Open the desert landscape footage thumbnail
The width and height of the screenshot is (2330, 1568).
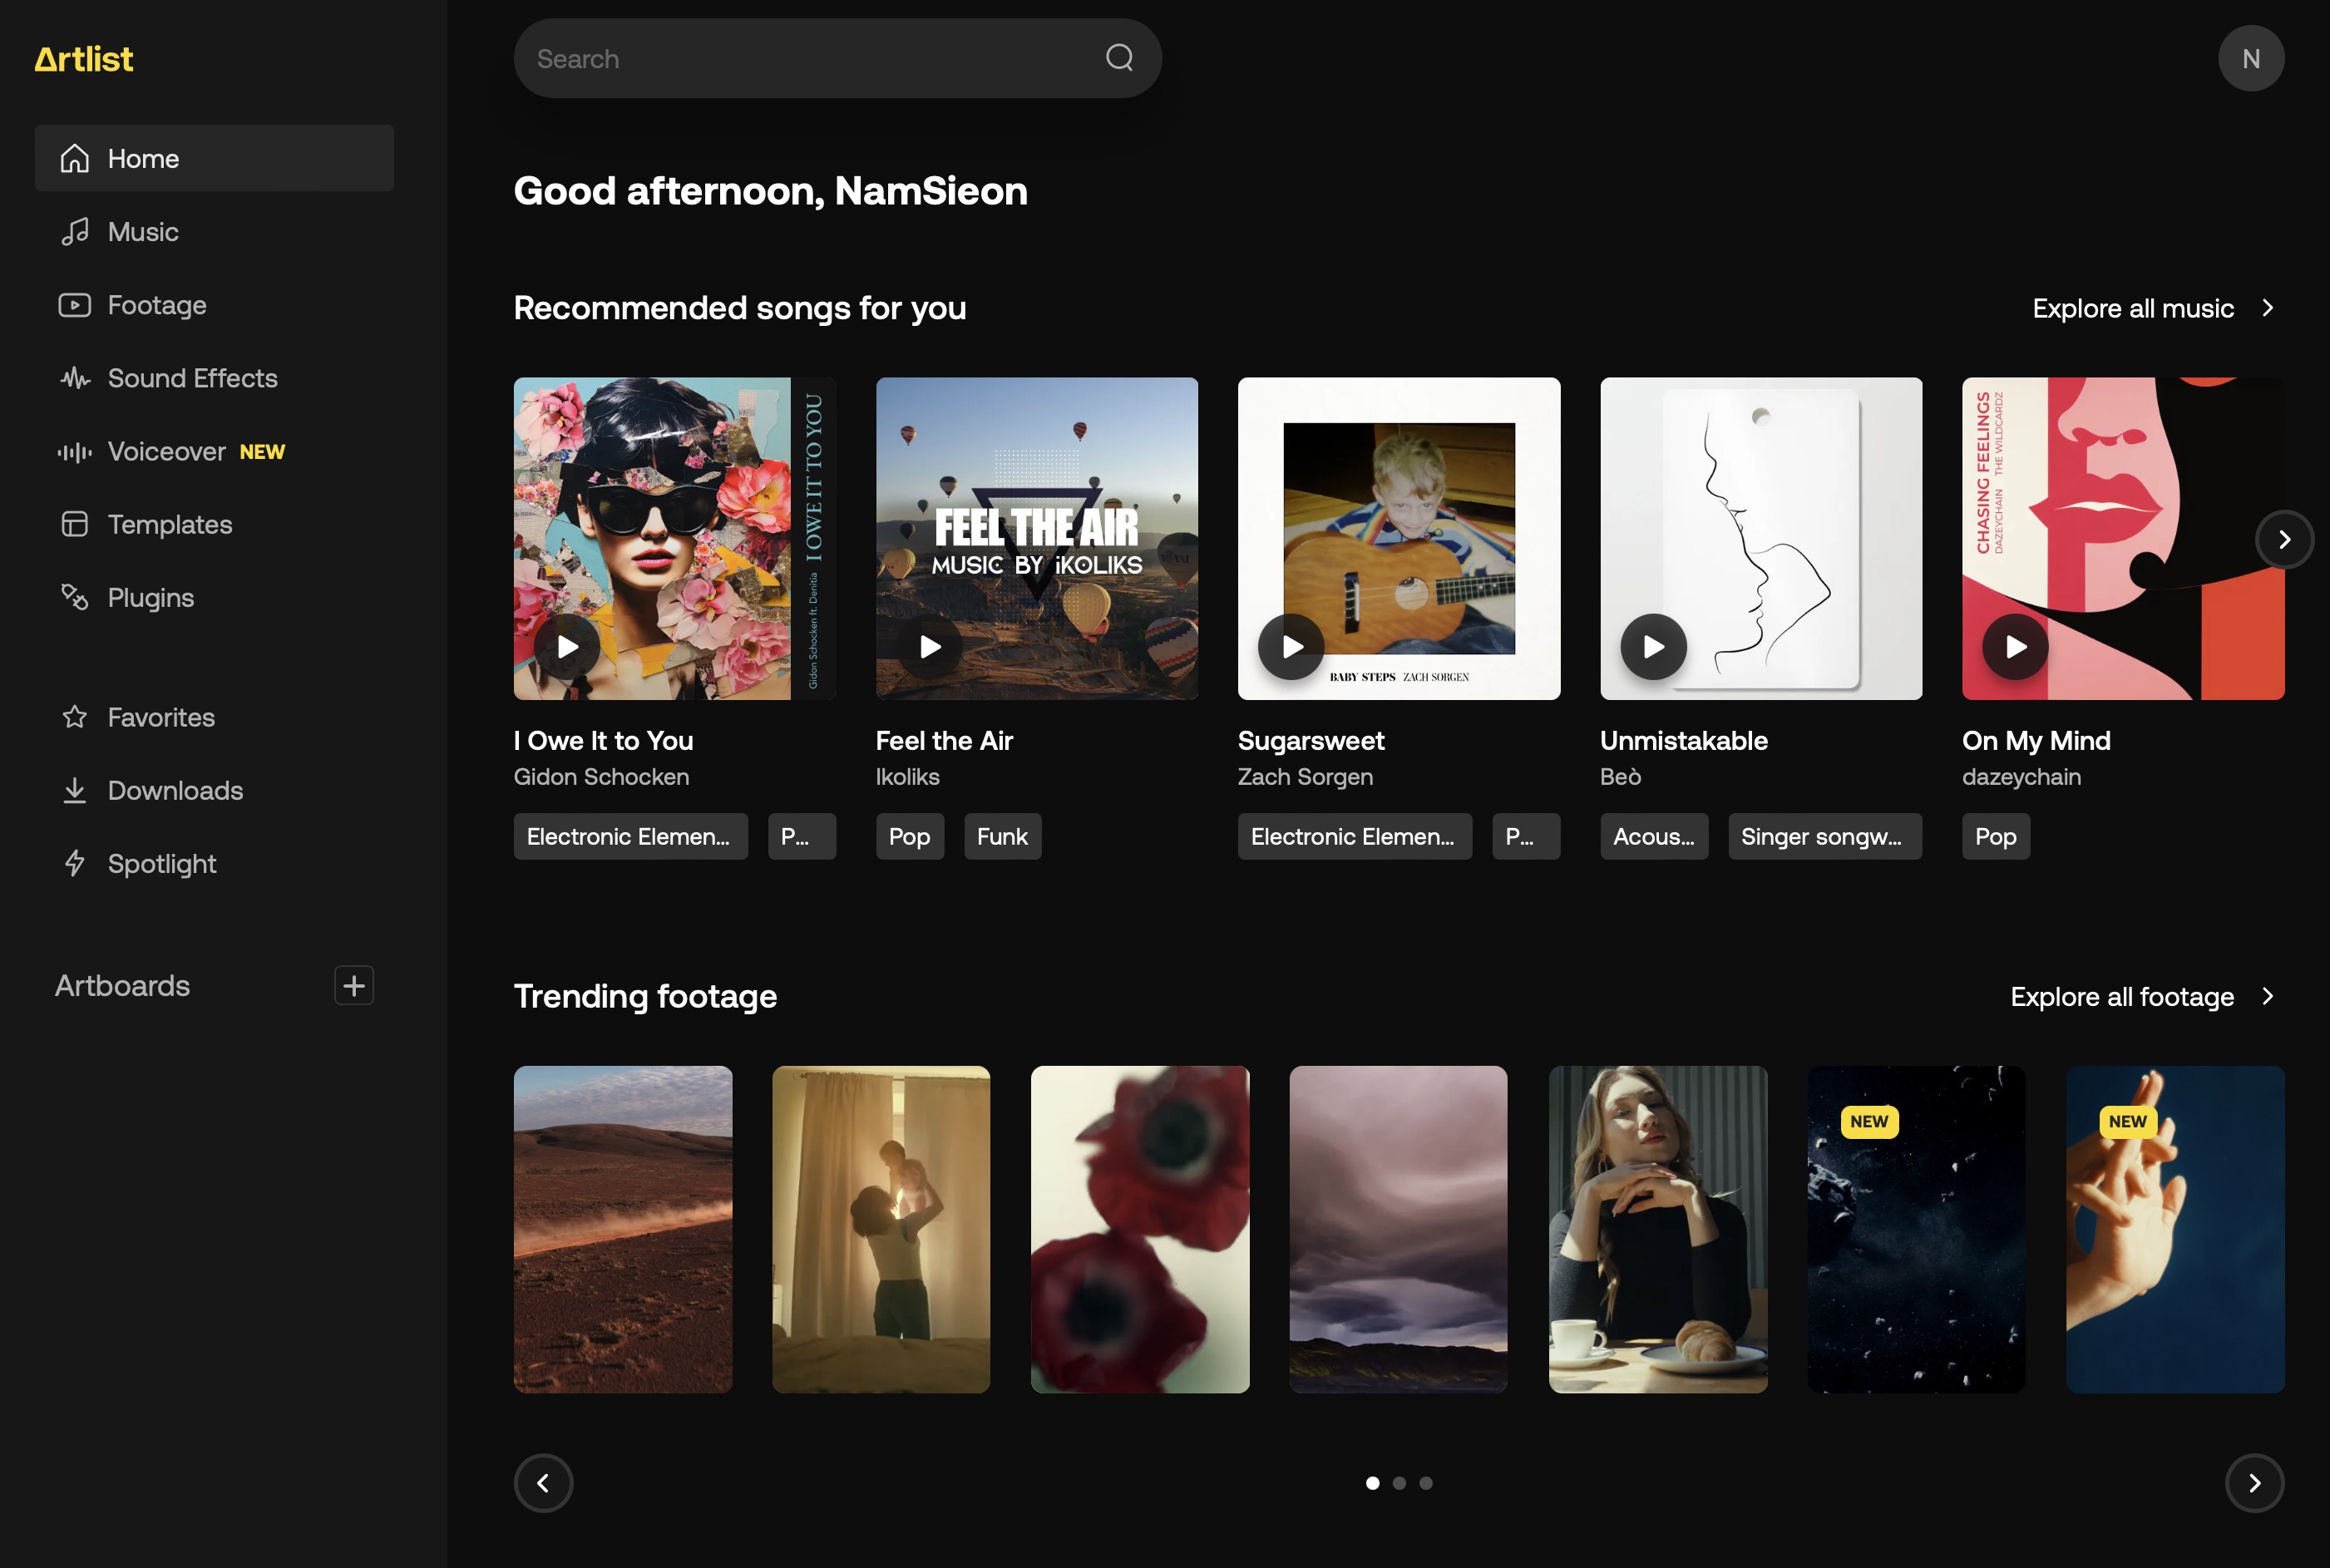coord(622,1229)
